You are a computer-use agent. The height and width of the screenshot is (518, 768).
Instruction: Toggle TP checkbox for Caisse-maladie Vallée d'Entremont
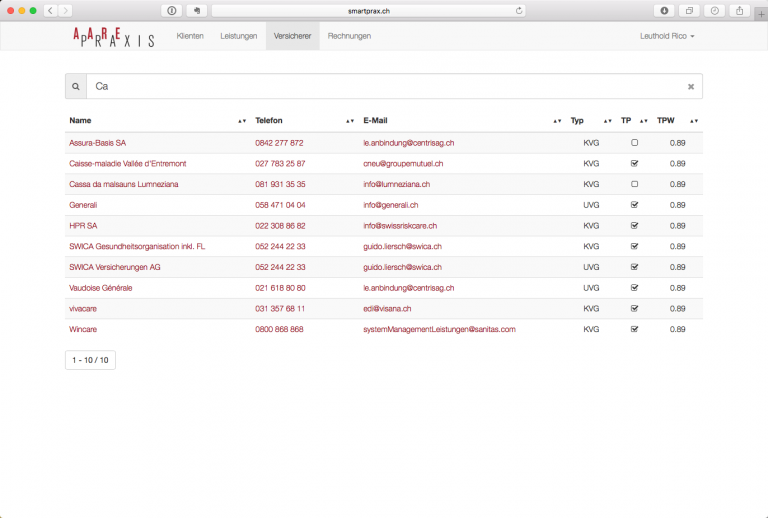pos(634,164)
